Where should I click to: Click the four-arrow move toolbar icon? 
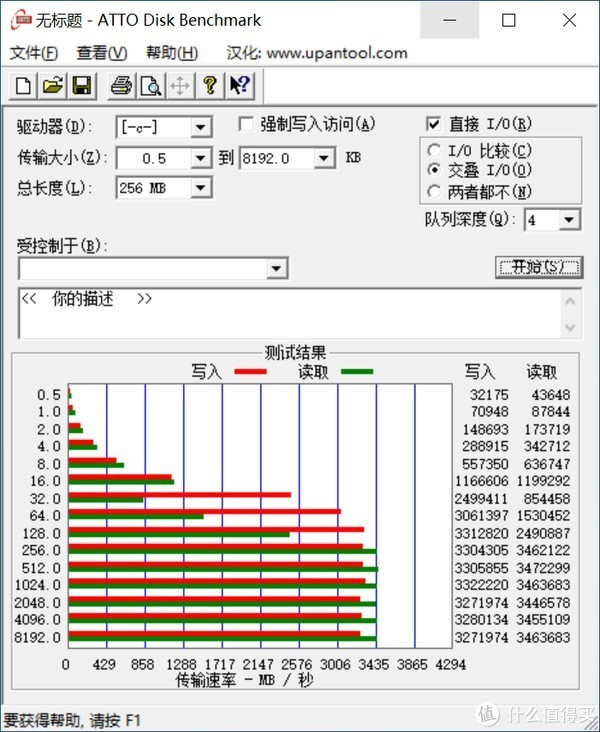(180, 86)
